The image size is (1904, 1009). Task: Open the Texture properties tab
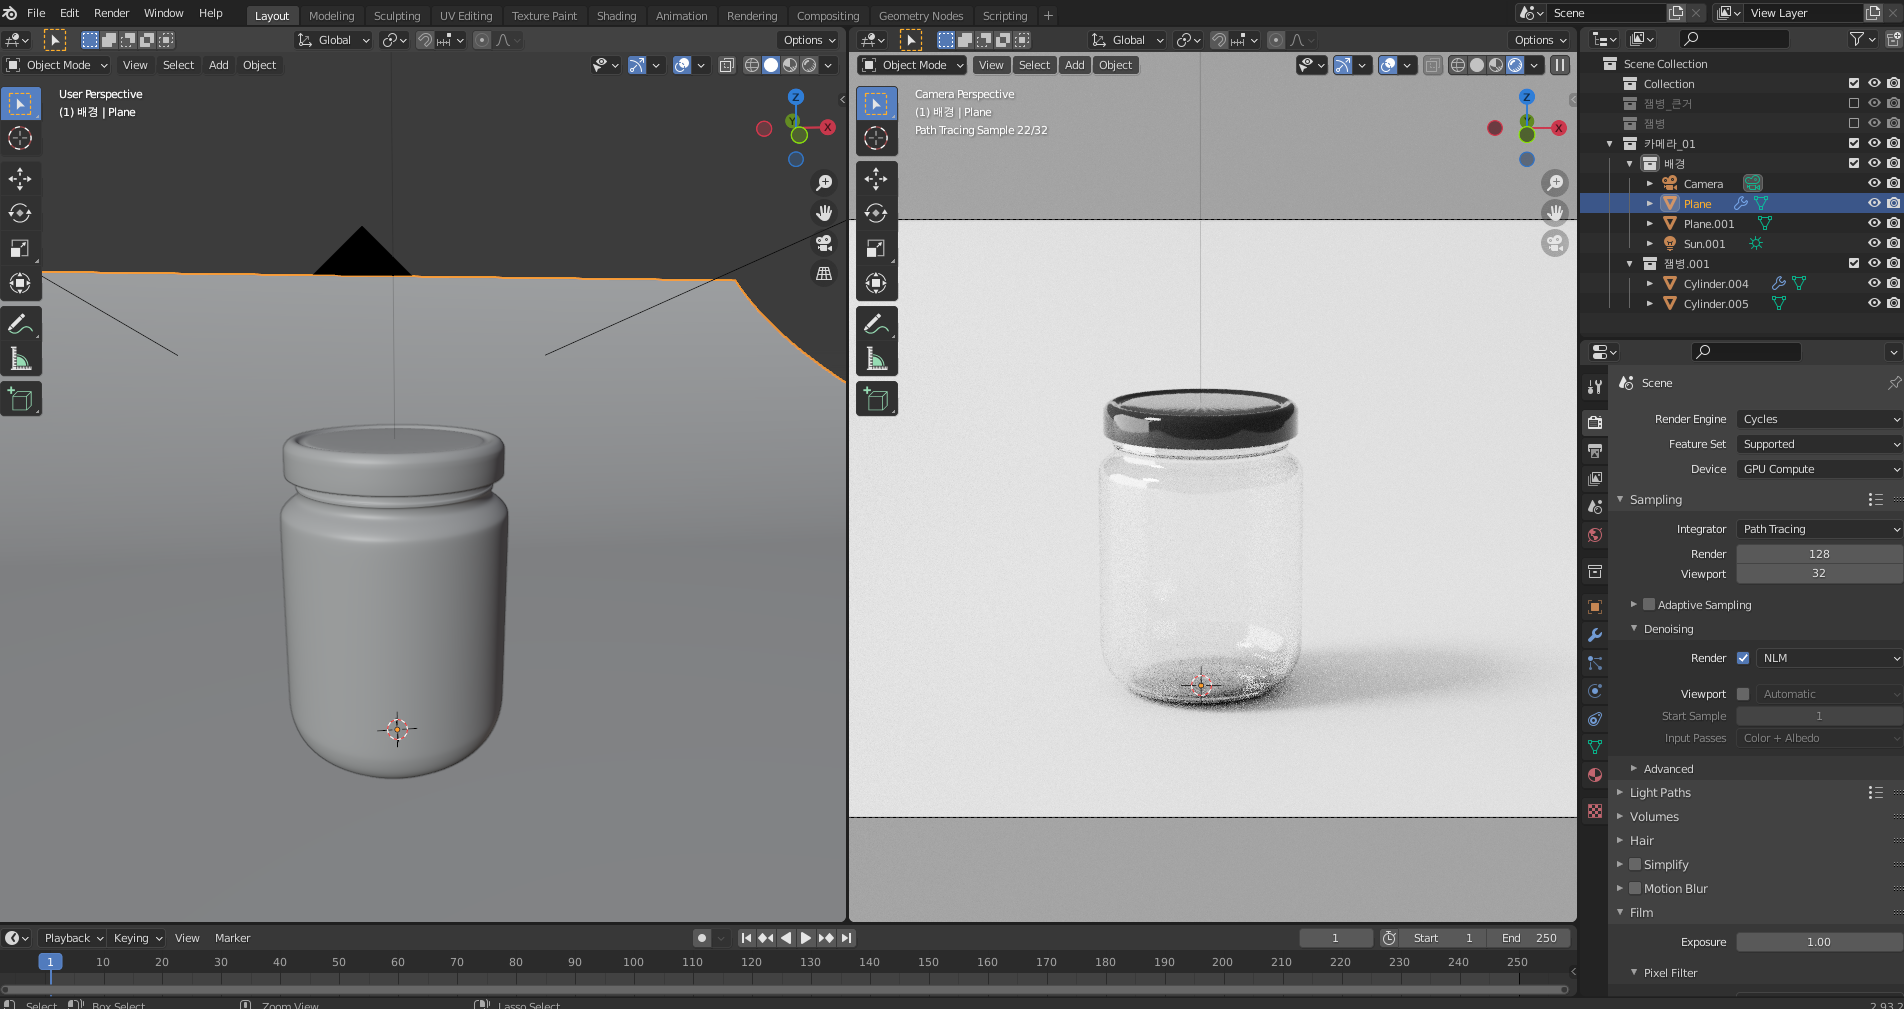1595,811
